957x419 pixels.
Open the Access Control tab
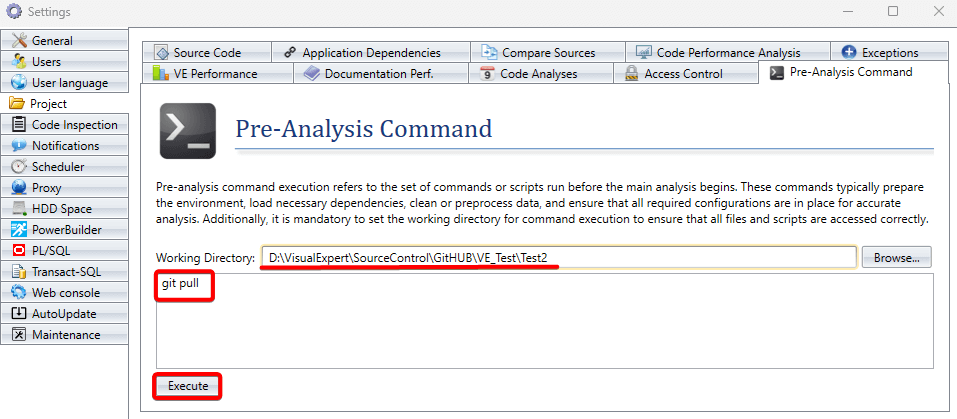[x=685, y=73]
